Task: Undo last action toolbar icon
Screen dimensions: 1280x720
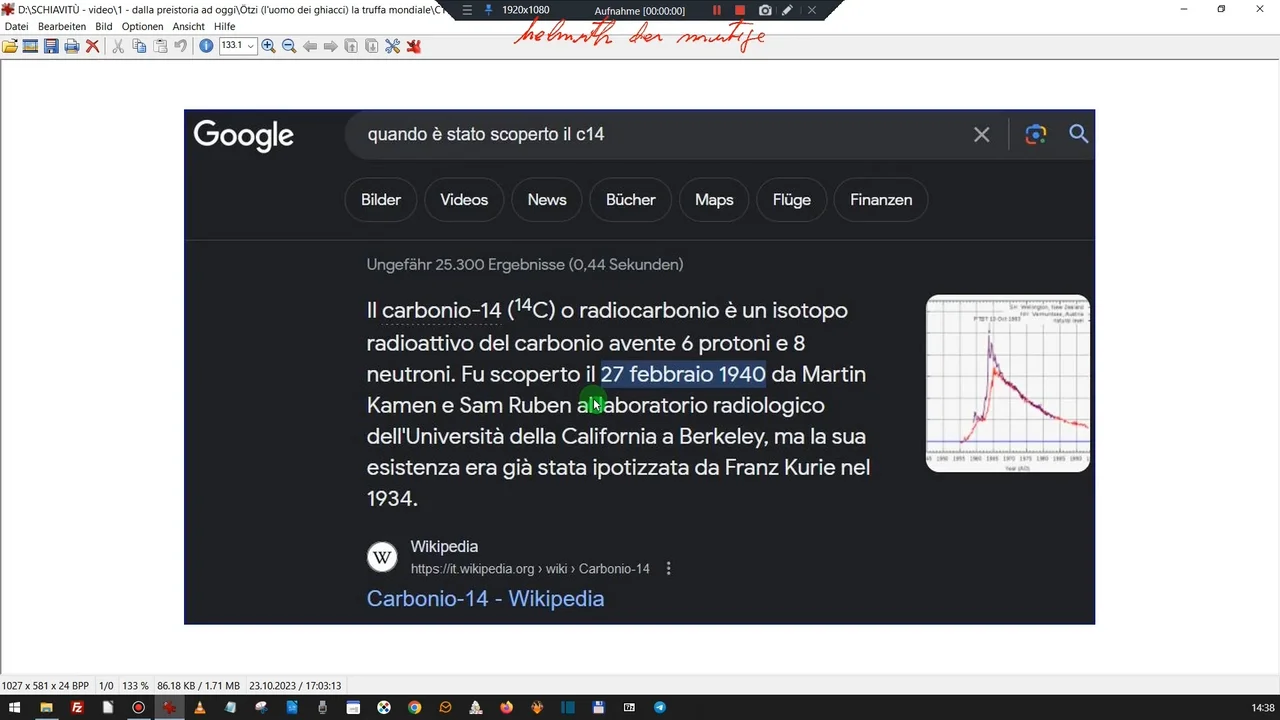Action: pyautogui.click(x=181, y=46)
